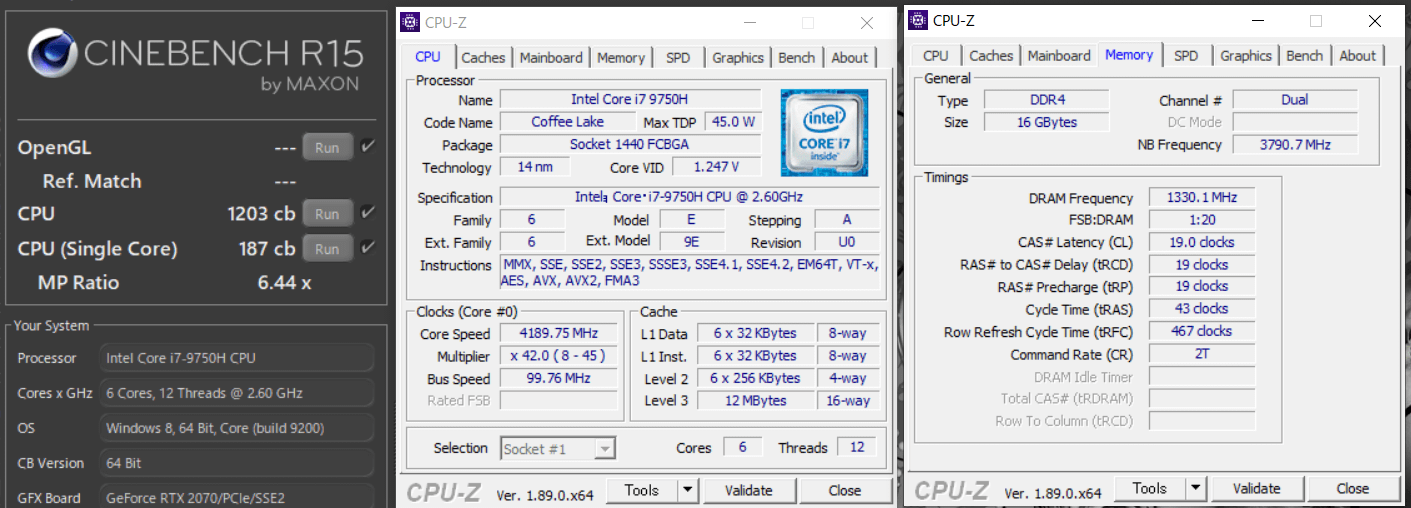This screenshot has height=508, width=1411.
Task: Click the NB Frequency value 3790.7 MHz
Action: tap(1294, 144)
